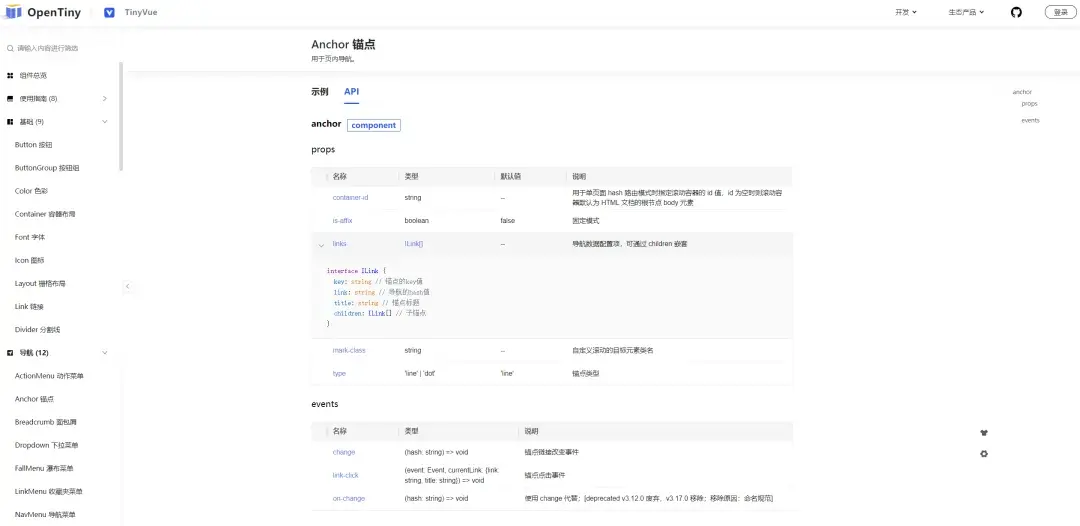Collapse the 基础 (9) section
Image resolution: width=1080 pixels, height=526 pixels.
[105, 122]
